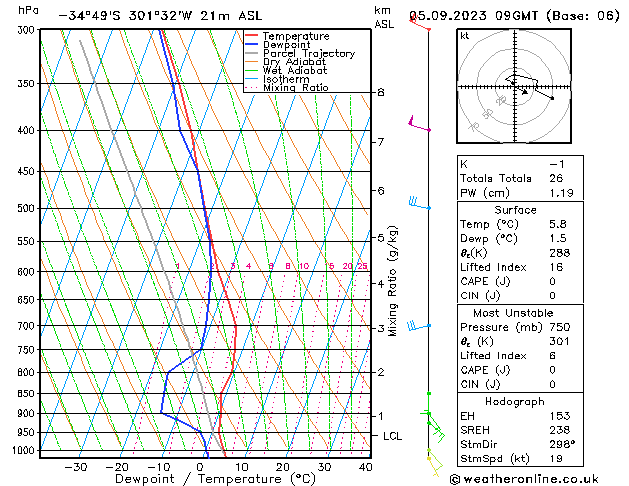The width and height of the screenshot is (629, 486).
Task: Click the weatheronline.co.uk copyright link
Action: (x=524, y=479)
